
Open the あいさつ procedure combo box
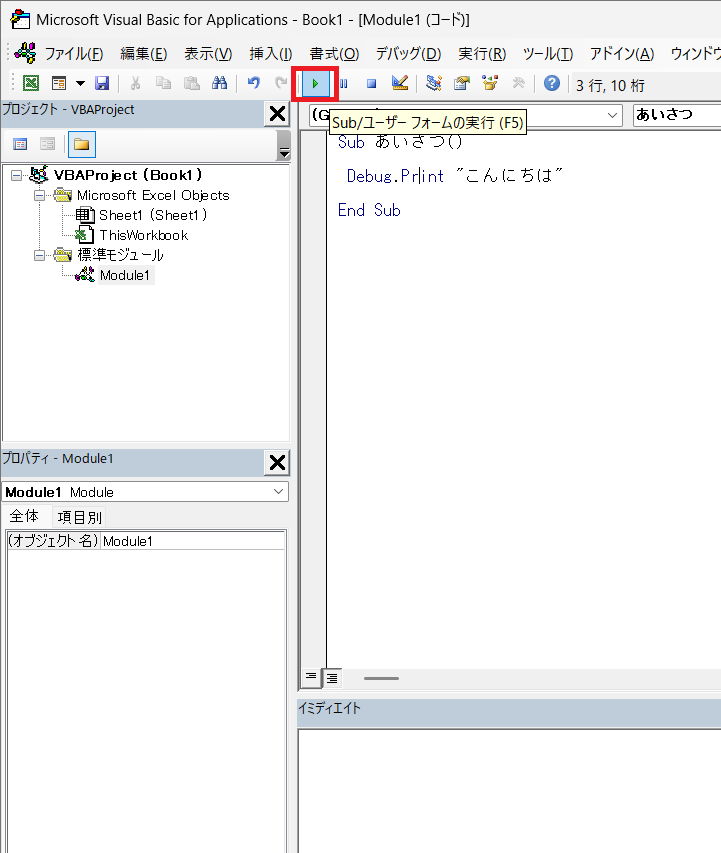[677, 115]
